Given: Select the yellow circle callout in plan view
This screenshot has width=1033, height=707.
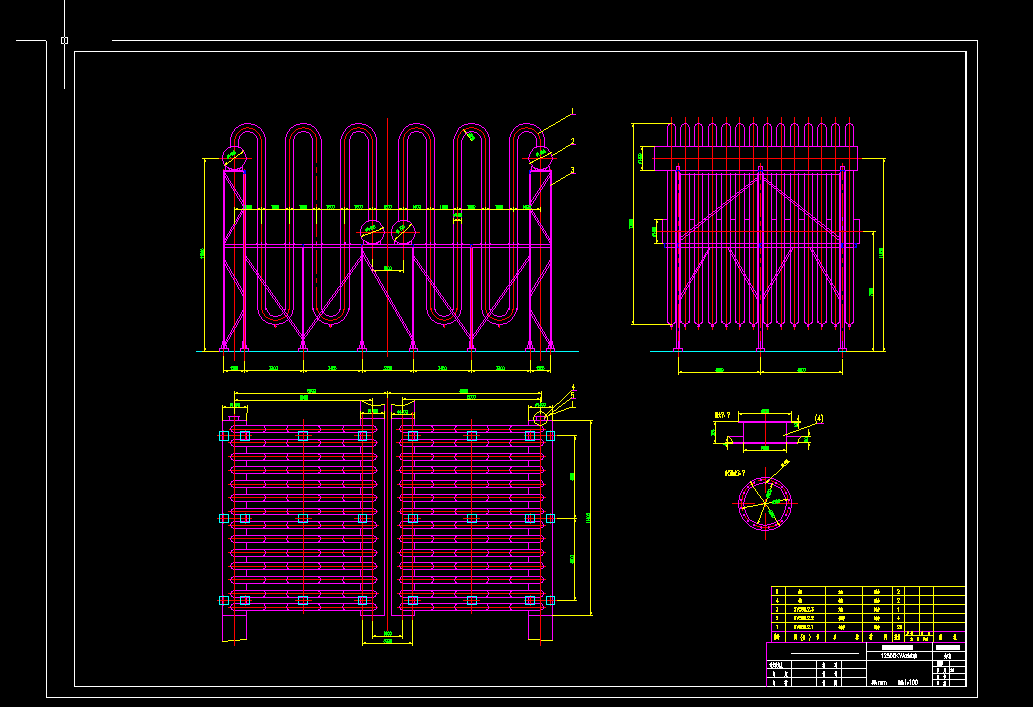Looking at the screenshot, I should pos(540,418).
